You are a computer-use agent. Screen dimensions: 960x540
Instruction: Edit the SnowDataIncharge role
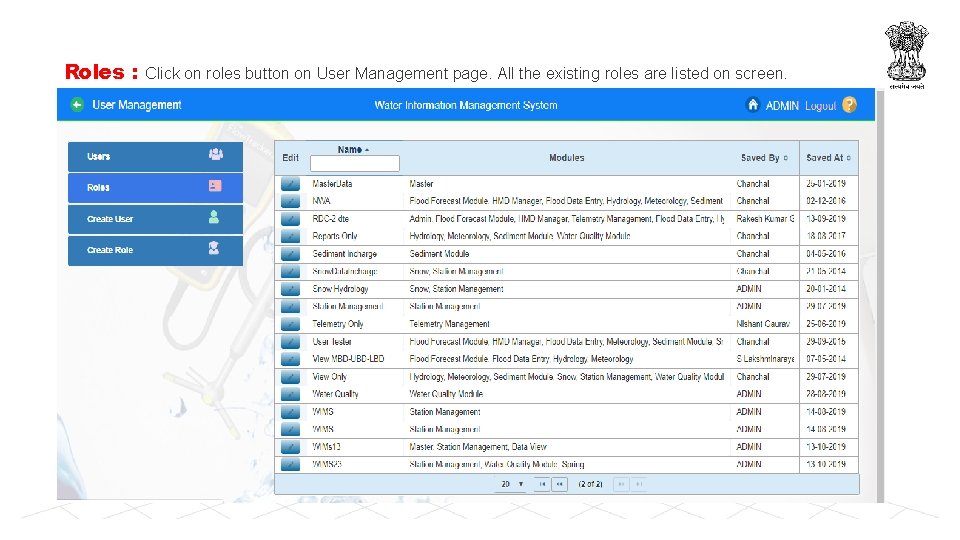pos(290,271)
